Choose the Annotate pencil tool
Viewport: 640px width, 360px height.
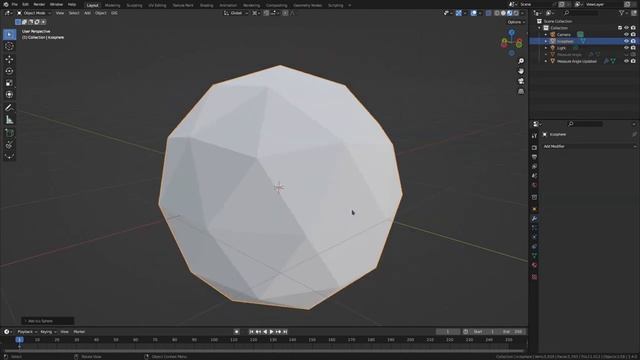click(9, 108)
